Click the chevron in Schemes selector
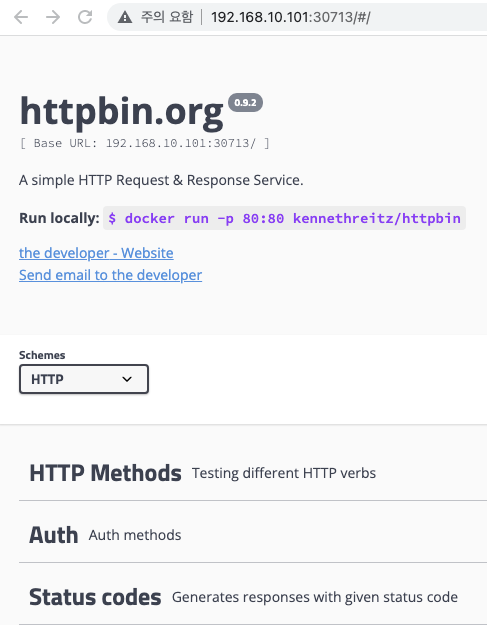The image size is (487, 625). pos(127,379)
